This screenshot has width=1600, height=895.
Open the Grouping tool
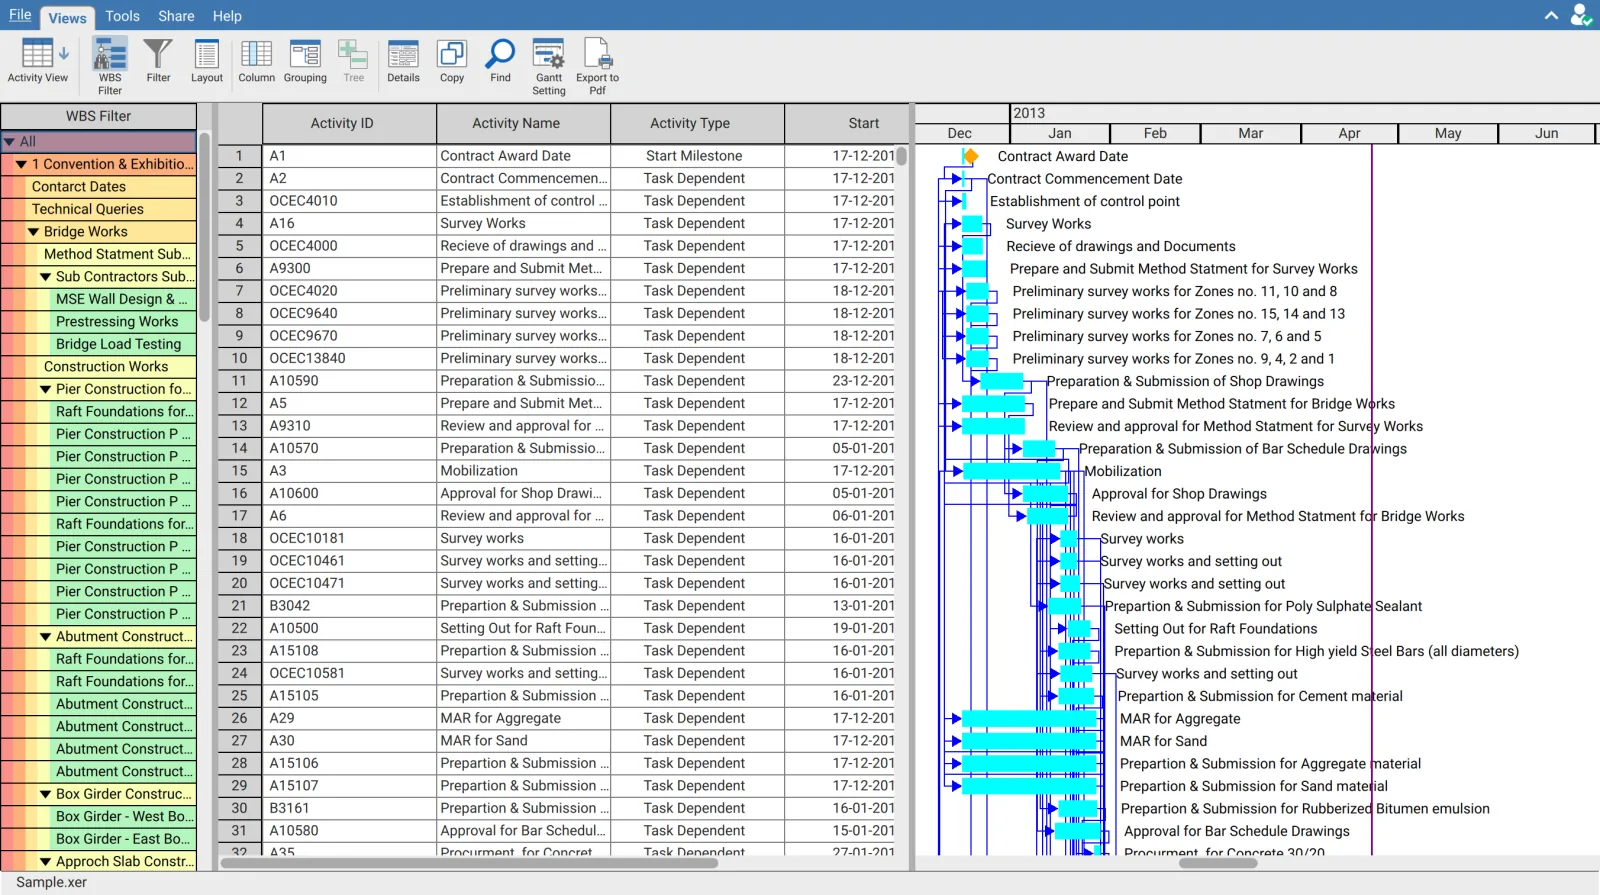coord(305,61)
